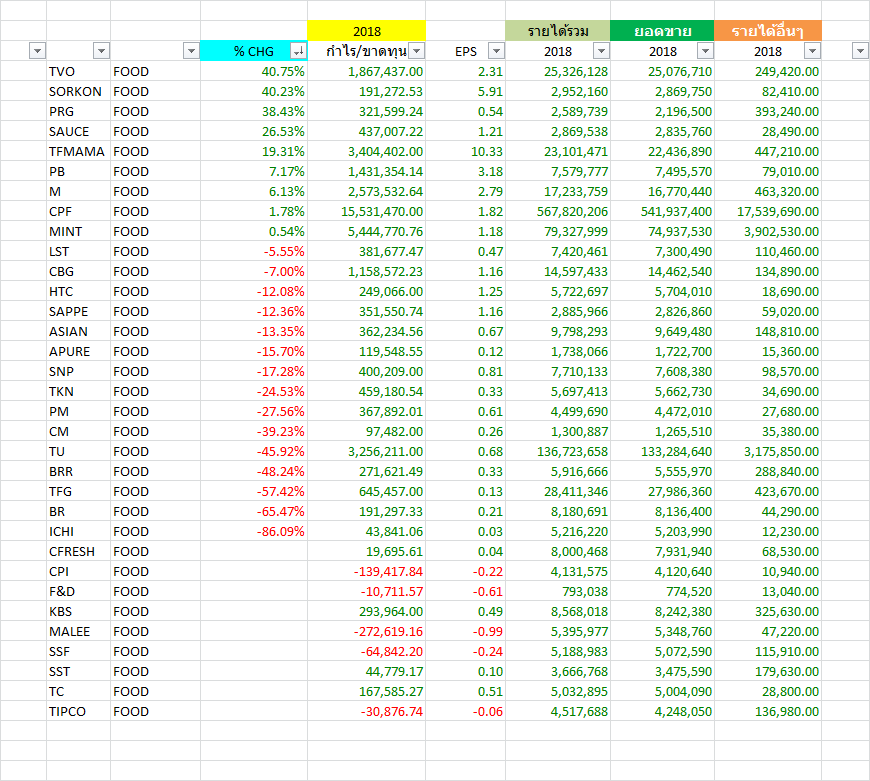Select sales value 25,076,710
Image resolution: width=870 pixels, height=781 pixels.
662,72
